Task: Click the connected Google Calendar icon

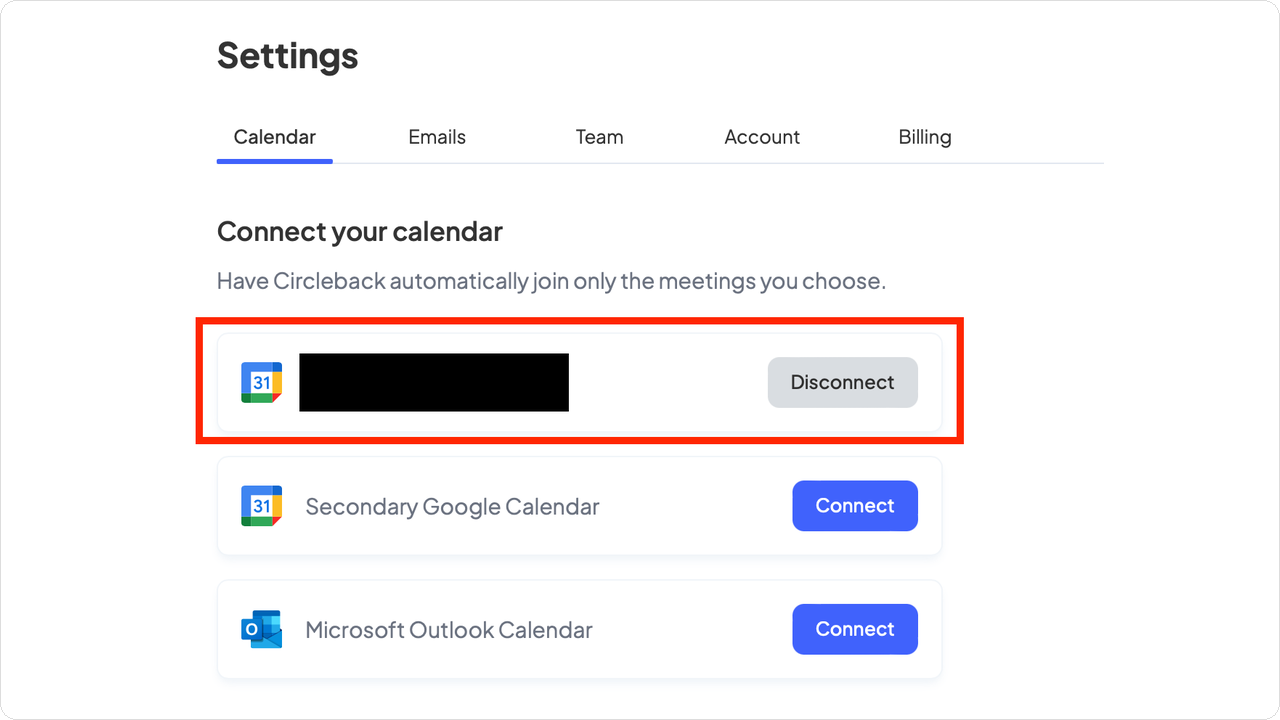Action: tap(261, 382)
